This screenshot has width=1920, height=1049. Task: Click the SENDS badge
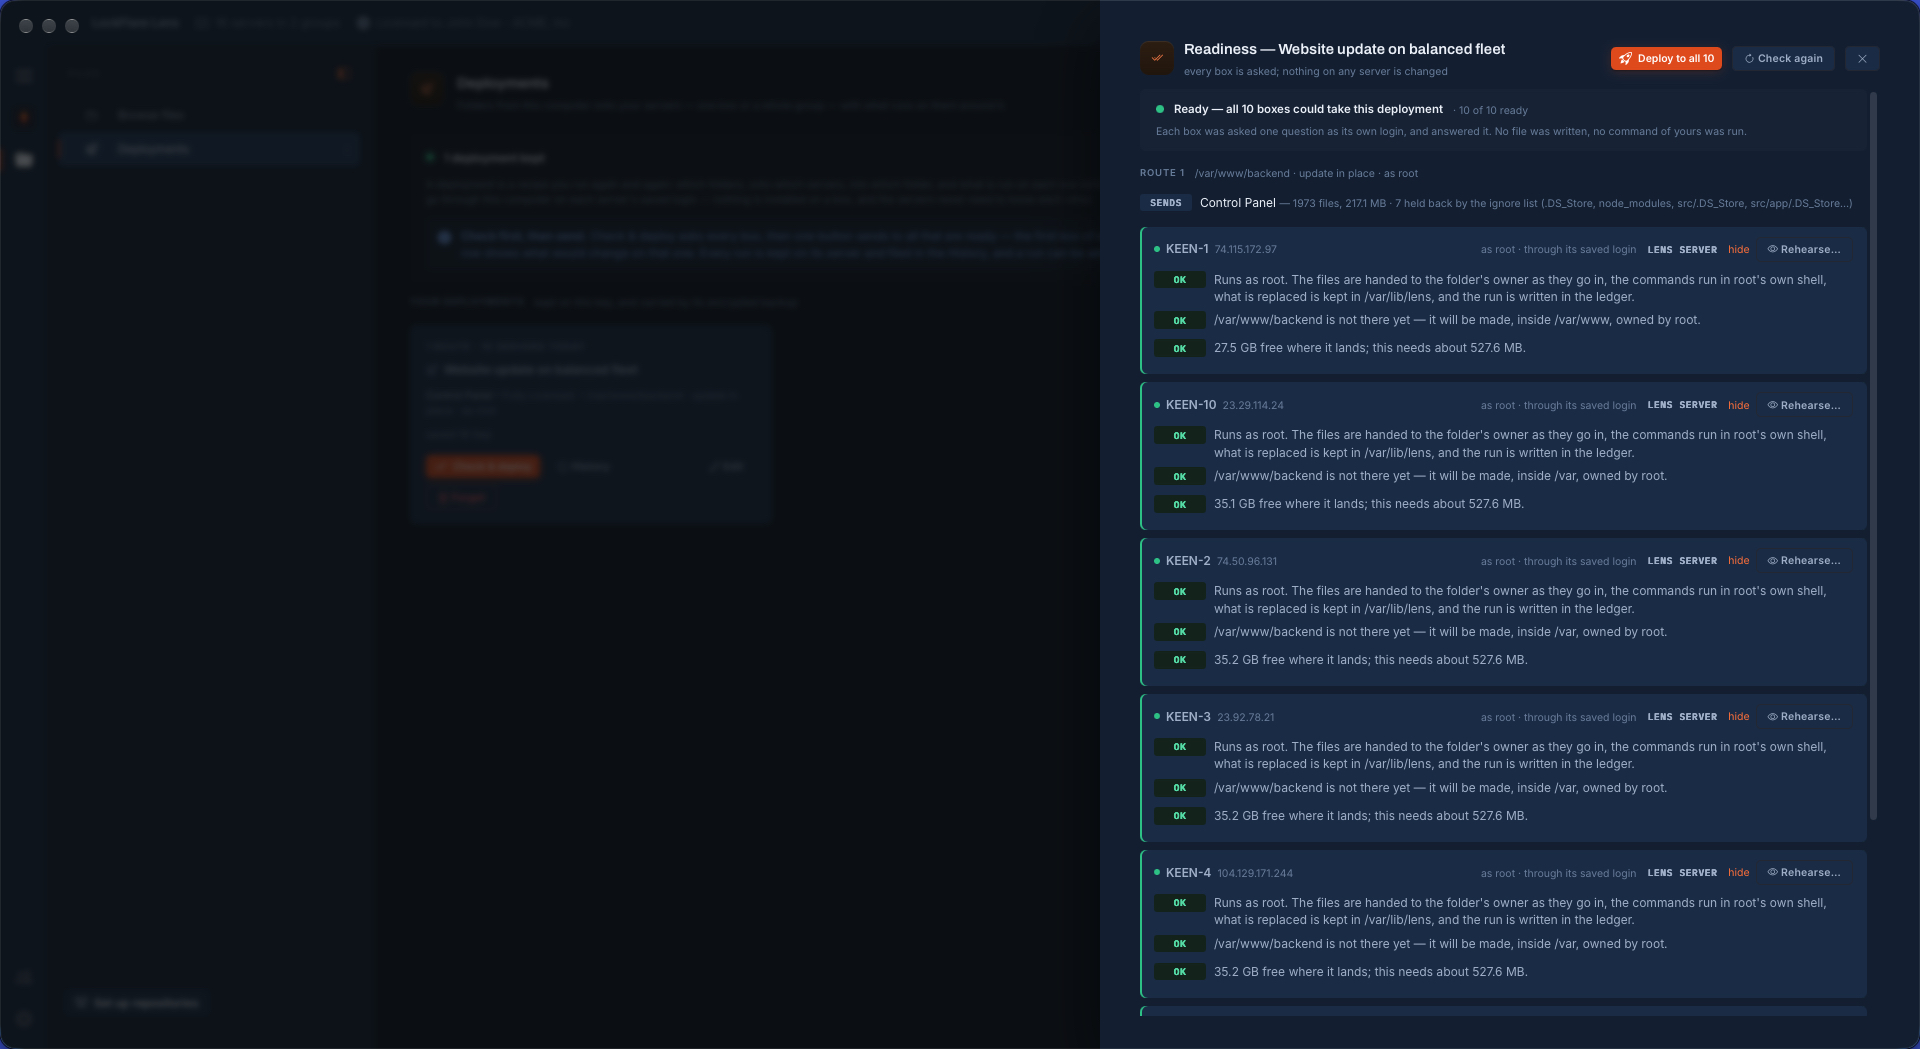pyautogui.click(x=1165, y=203)
